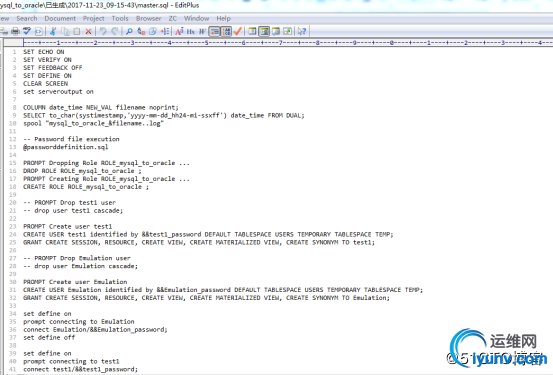Click the 'PROMPT Create user test1' line
This screenshot has width=553, height=375.
(67, 226)
